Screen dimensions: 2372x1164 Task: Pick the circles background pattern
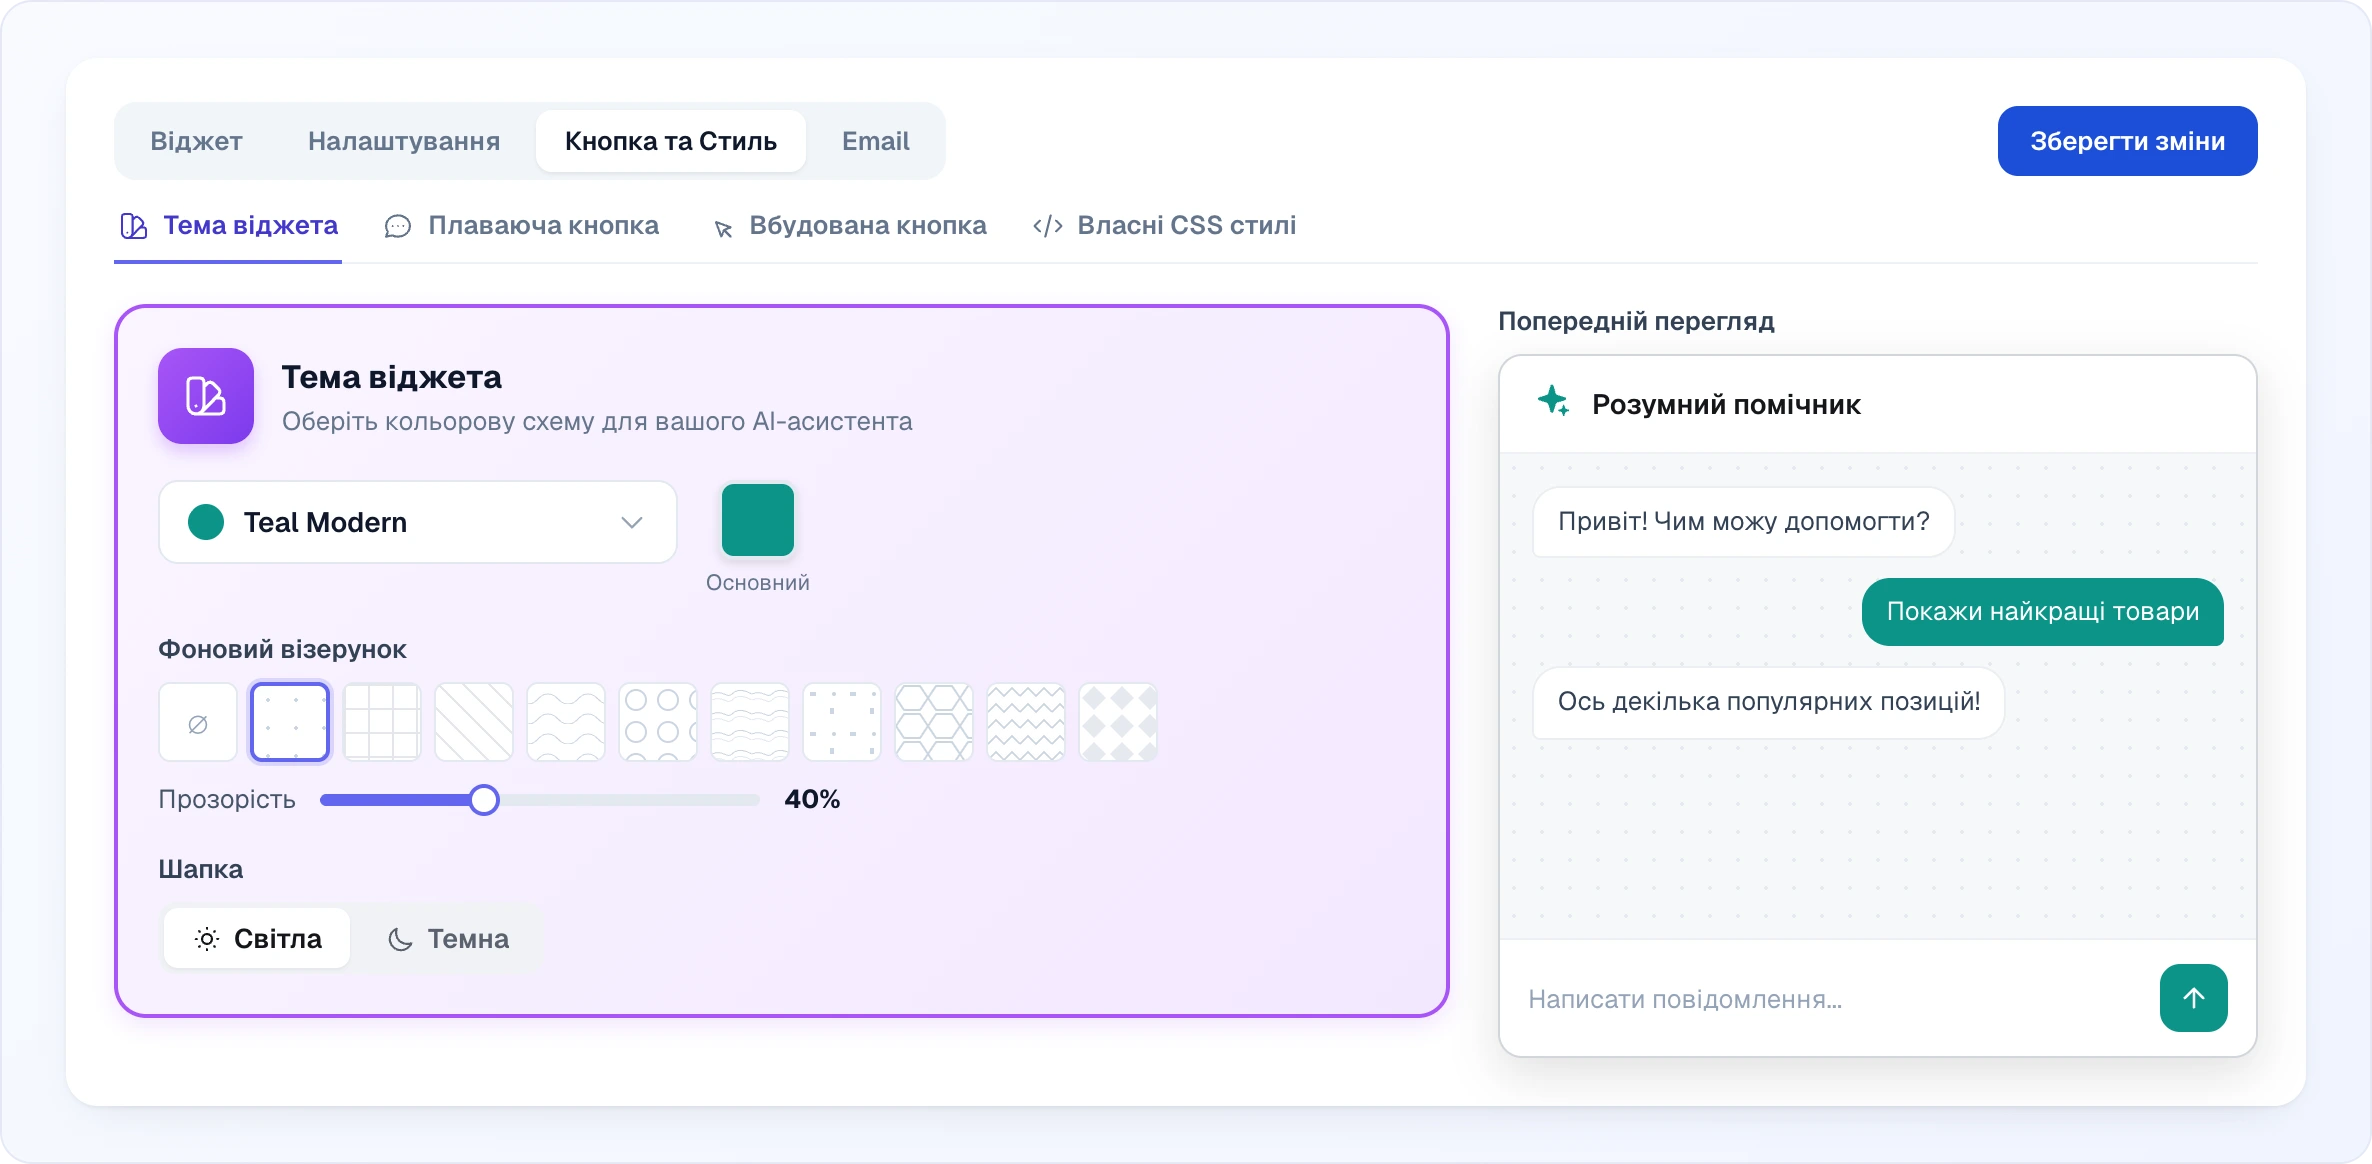(x=658, y=722)
